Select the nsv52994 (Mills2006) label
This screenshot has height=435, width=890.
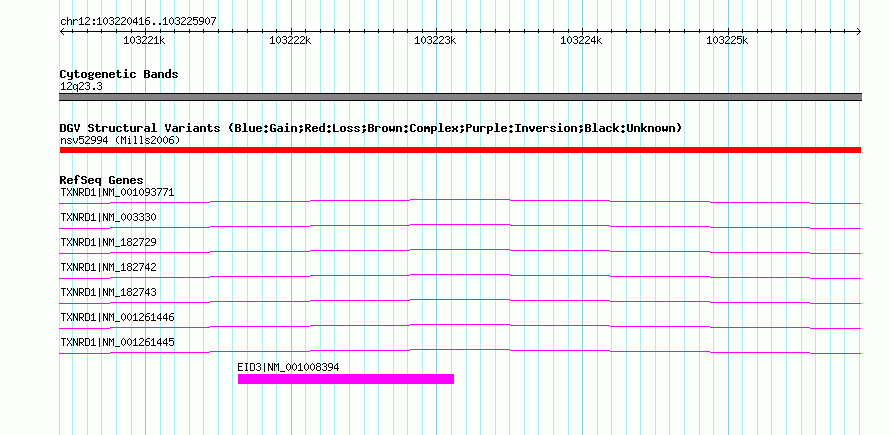pyautogui.click(x=120, y=140)
